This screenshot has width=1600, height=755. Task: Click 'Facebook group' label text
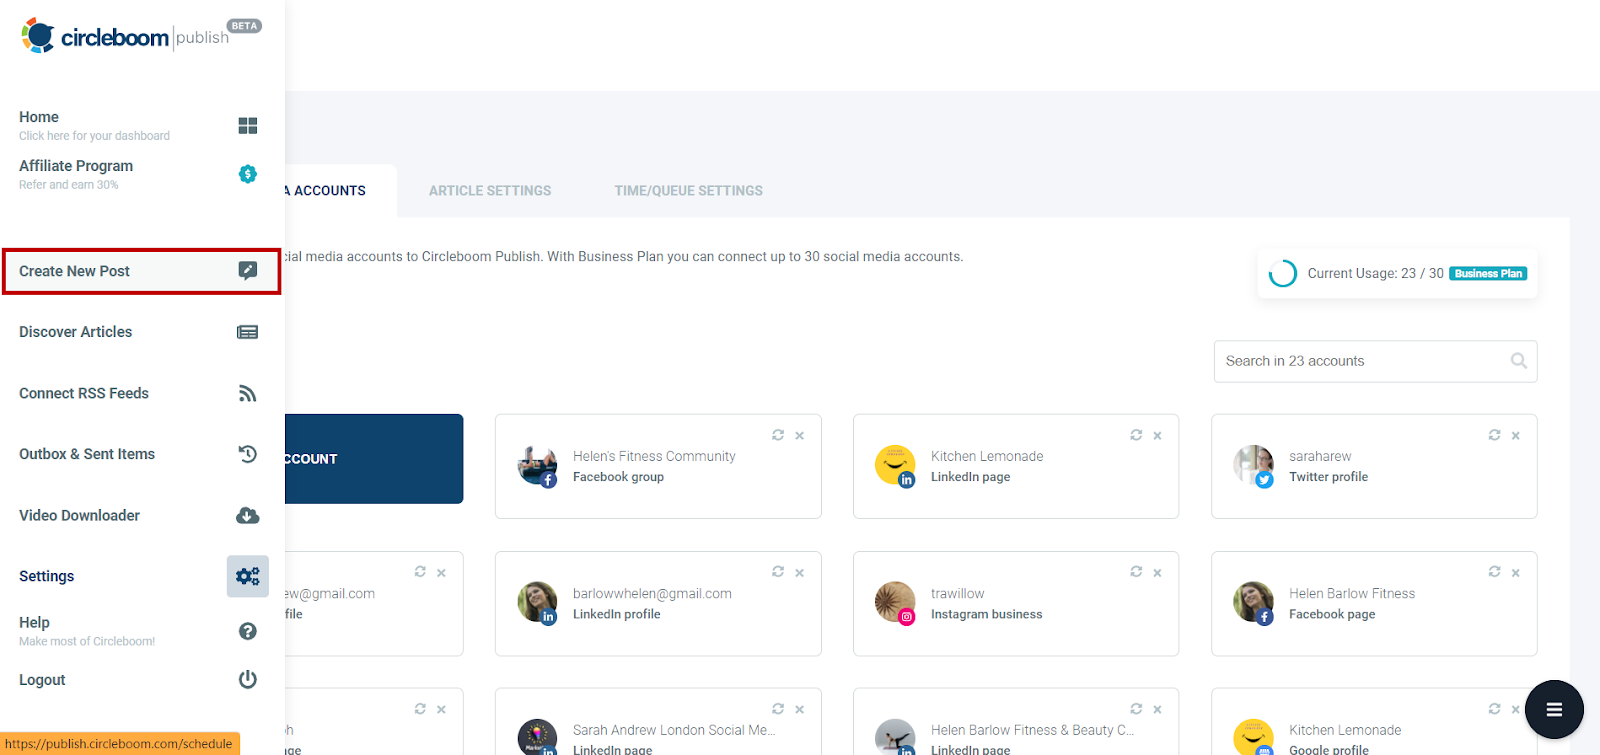[x=618, y=477]
